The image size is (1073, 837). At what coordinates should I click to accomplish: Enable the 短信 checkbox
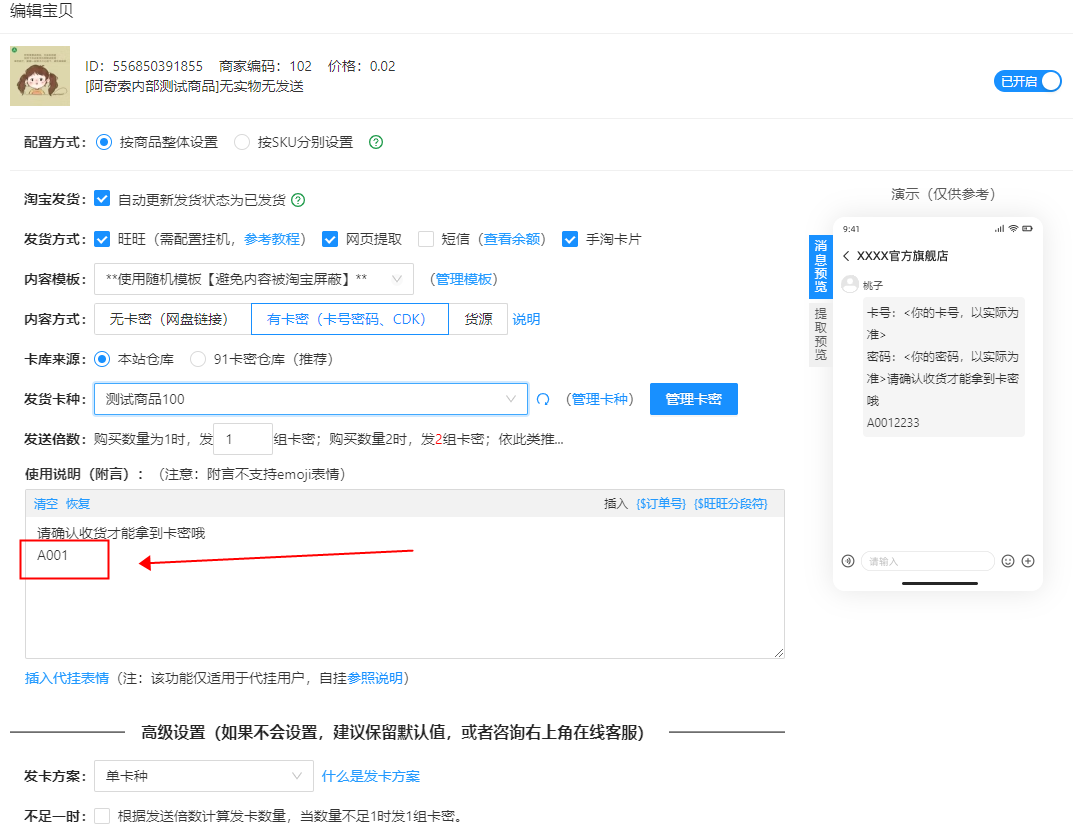426,239
